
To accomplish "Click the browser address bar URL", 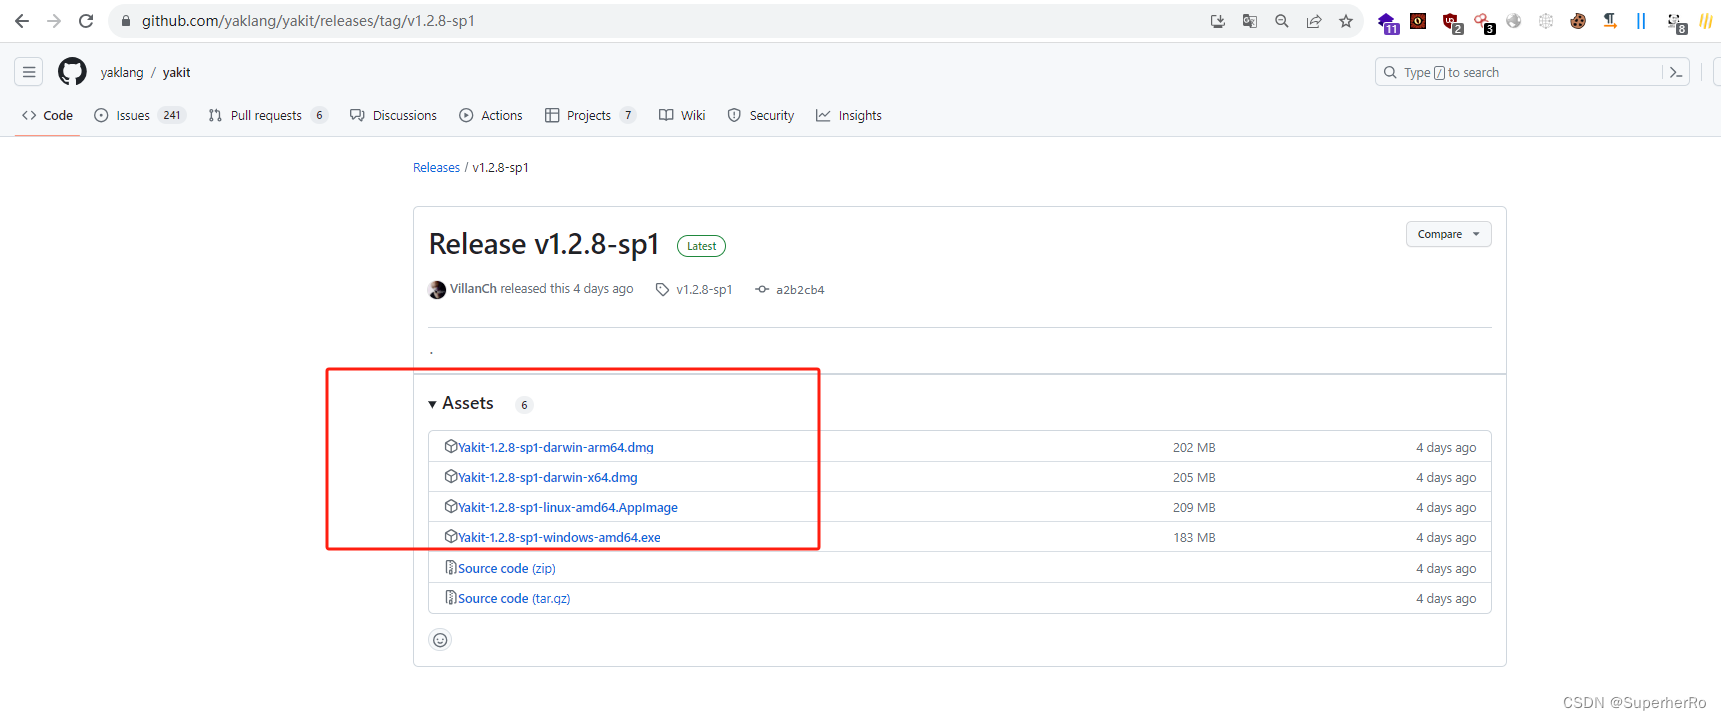I will [308, 21].
